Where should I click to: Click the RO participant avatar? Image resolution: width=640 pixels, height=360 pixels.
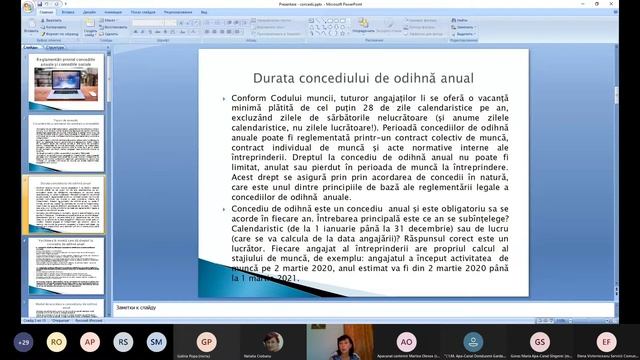[x=57, y=342]
